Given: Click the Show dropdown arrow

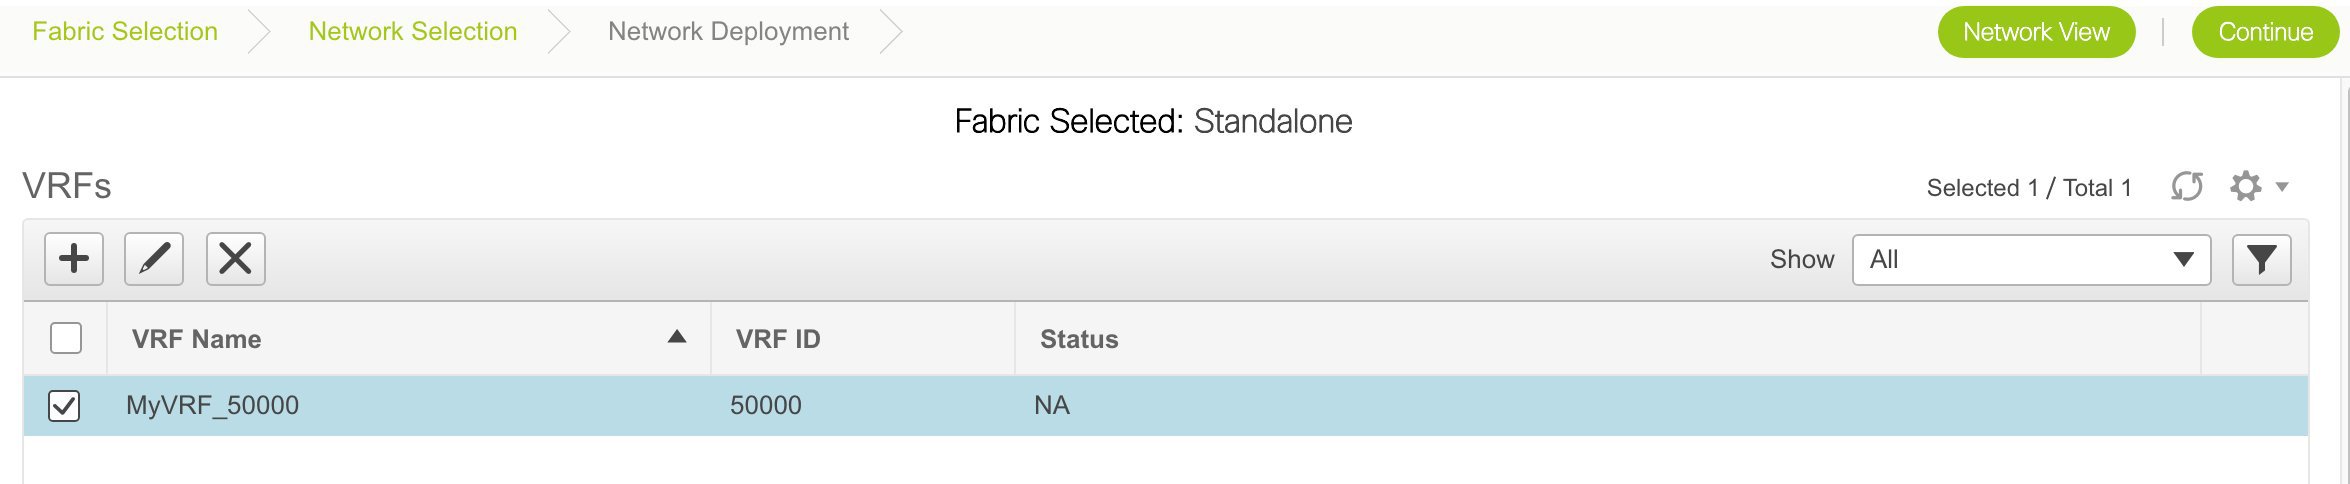Looking at the screenshot, I should point(2184,260).
